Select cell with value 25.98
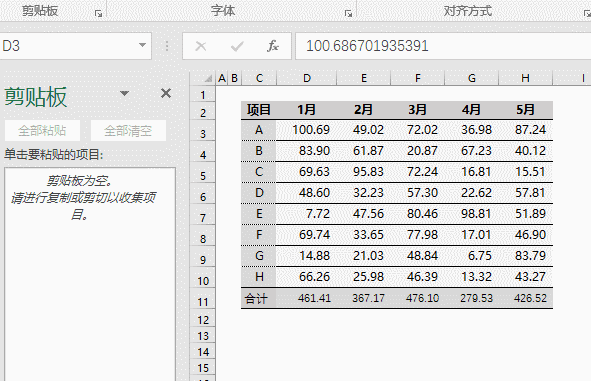Screen dimensions: 591x381 pos(364,277)
